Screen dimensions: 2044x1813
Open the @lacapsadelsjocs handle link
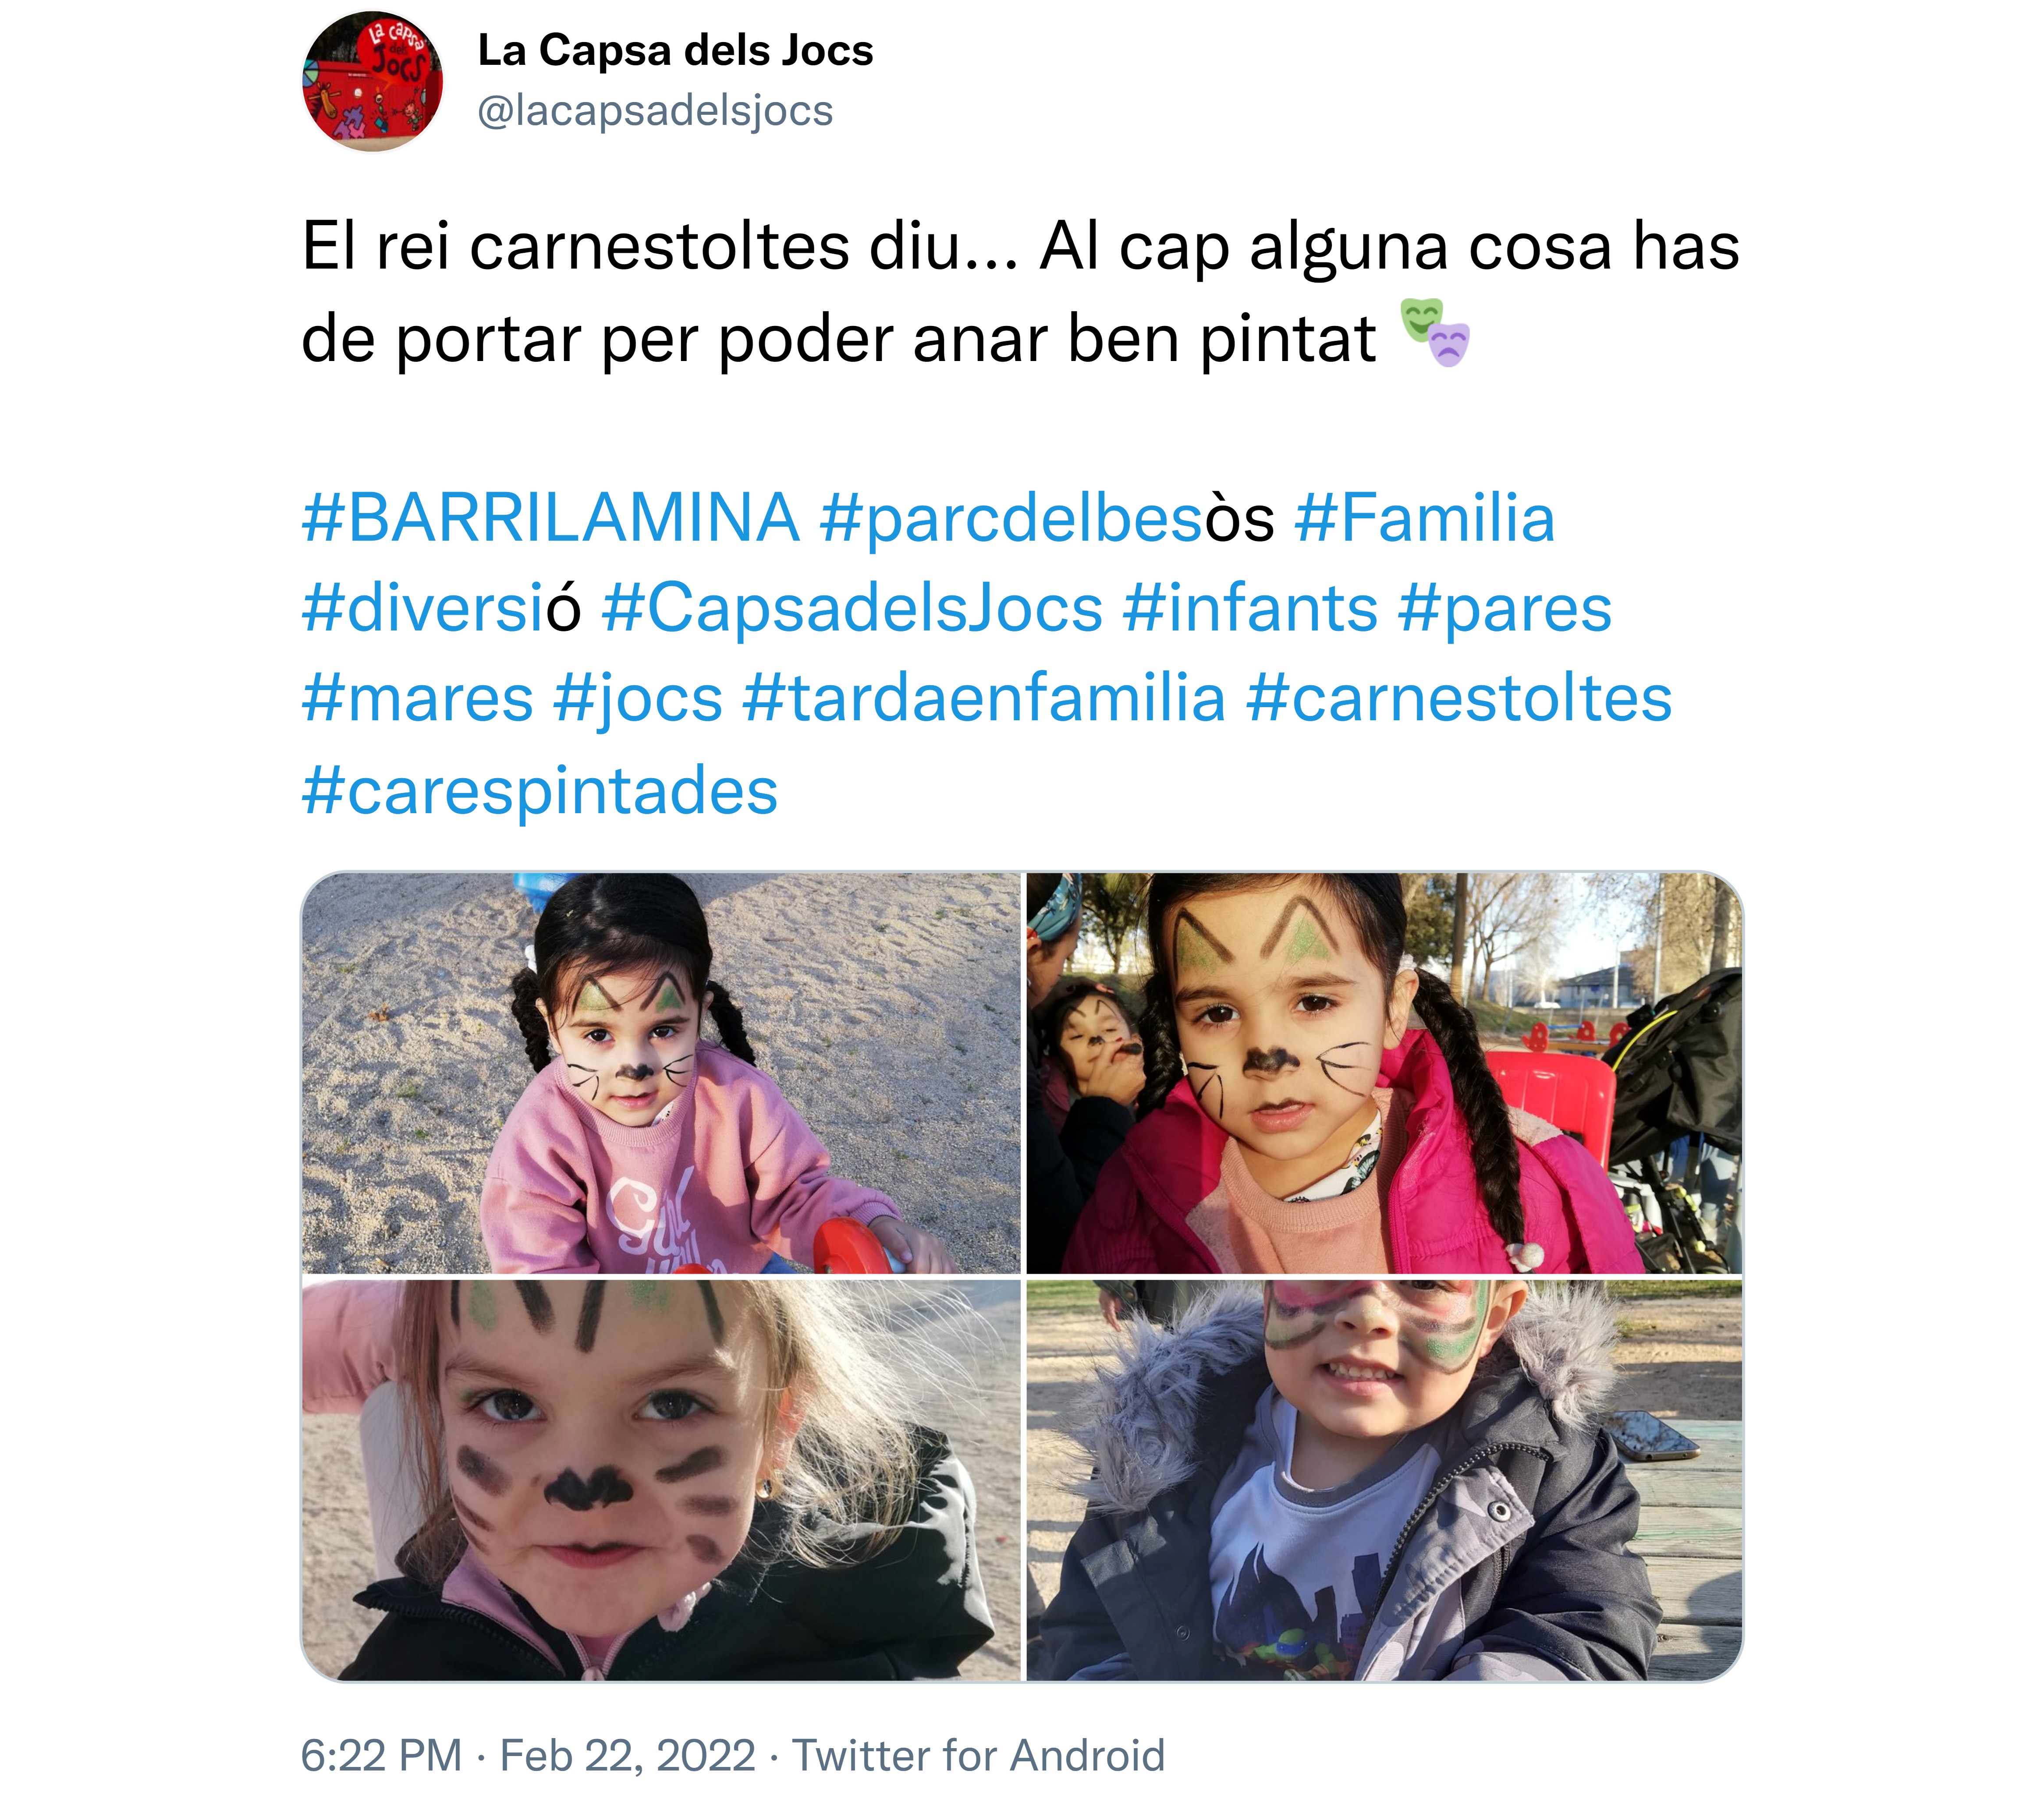pyautogui.click(x=655, y=111)
